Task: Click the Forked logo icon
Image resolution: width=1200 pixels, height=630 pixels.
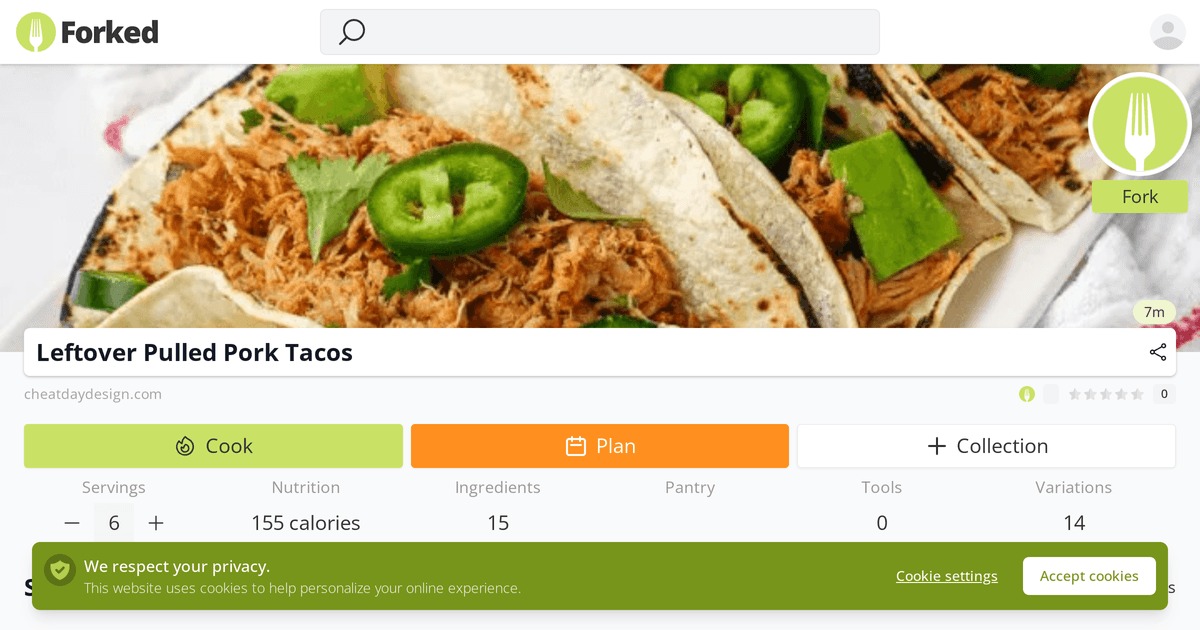Action: tap(33, 31)
